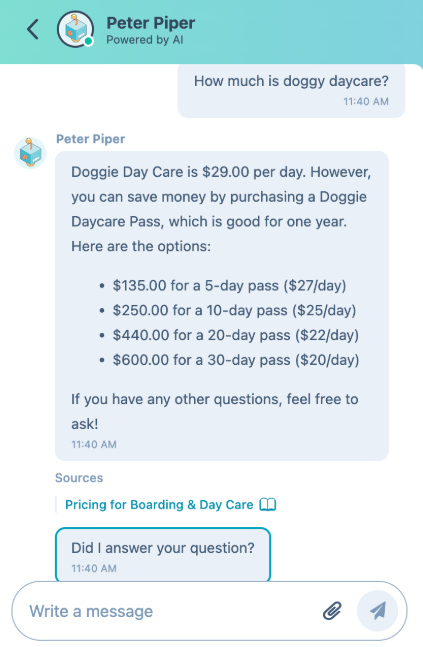The height and width of the screenshot is (647, 423).
Task: Click the 11:40 AM timestamp under the user question
Action: [366, 102]
